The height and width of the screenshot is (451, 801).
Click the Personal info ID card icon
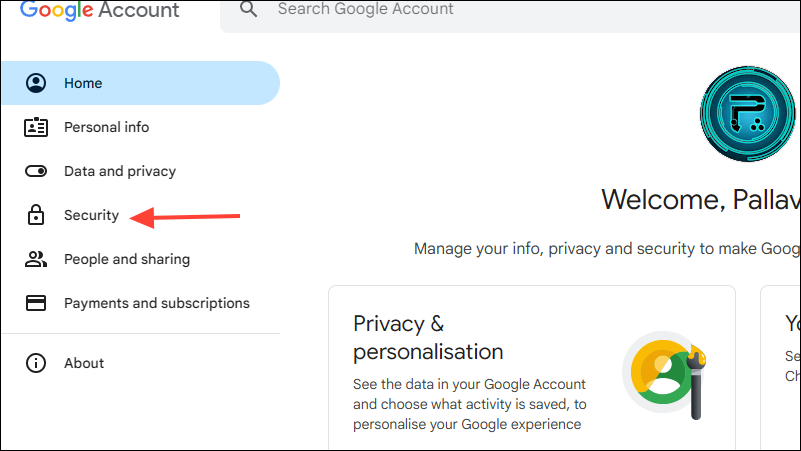coord(36,127)
